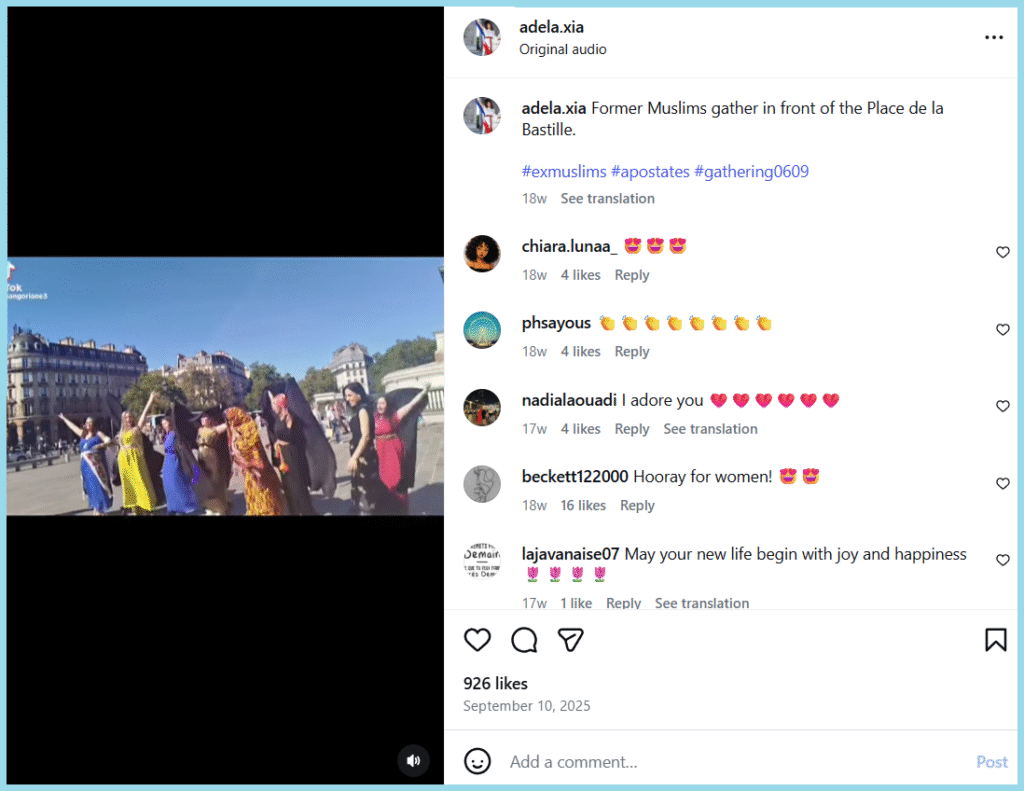This screenshot has width=1024, height=791.
Task: Like chiara.lunaa_'s comment
Action: click(1002, 253)
